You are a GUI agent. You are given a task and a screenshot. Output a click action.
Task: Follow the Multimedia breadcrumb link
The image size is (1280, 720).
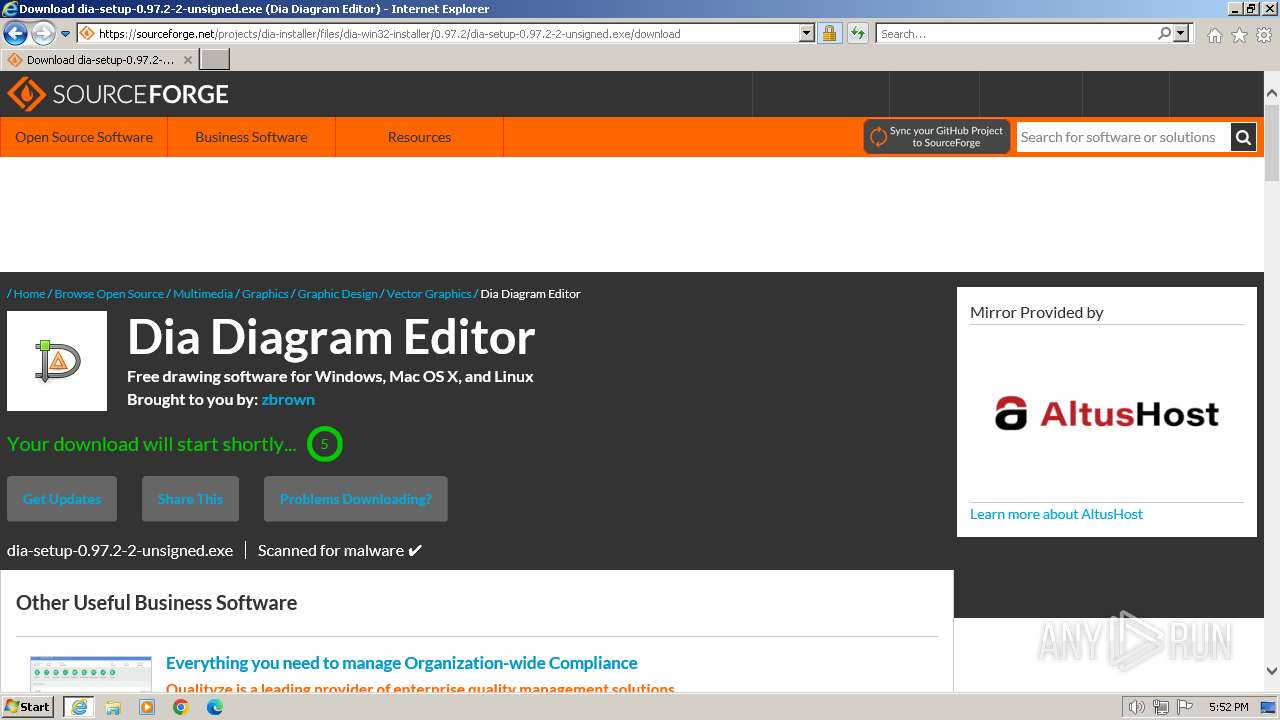(203, 294)
